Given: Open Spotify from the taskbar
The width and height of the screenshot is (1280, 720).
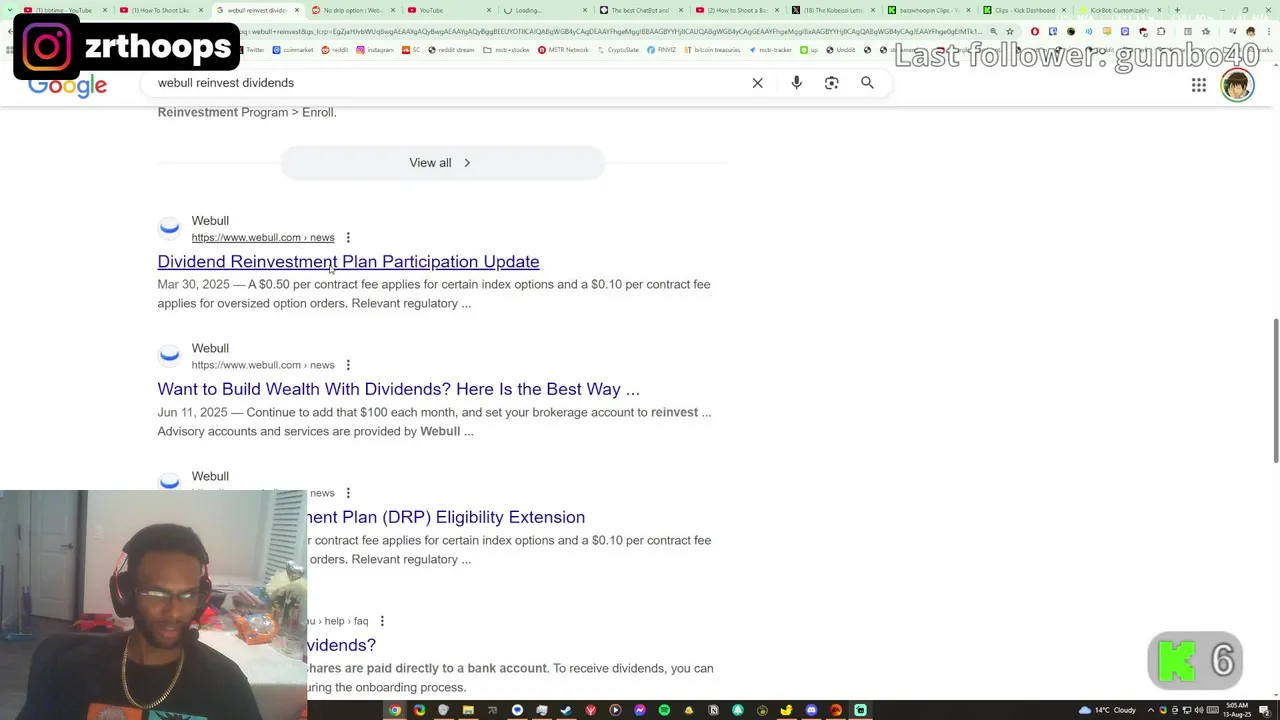Looking at the screenshot, I should [x=664, y=710].
